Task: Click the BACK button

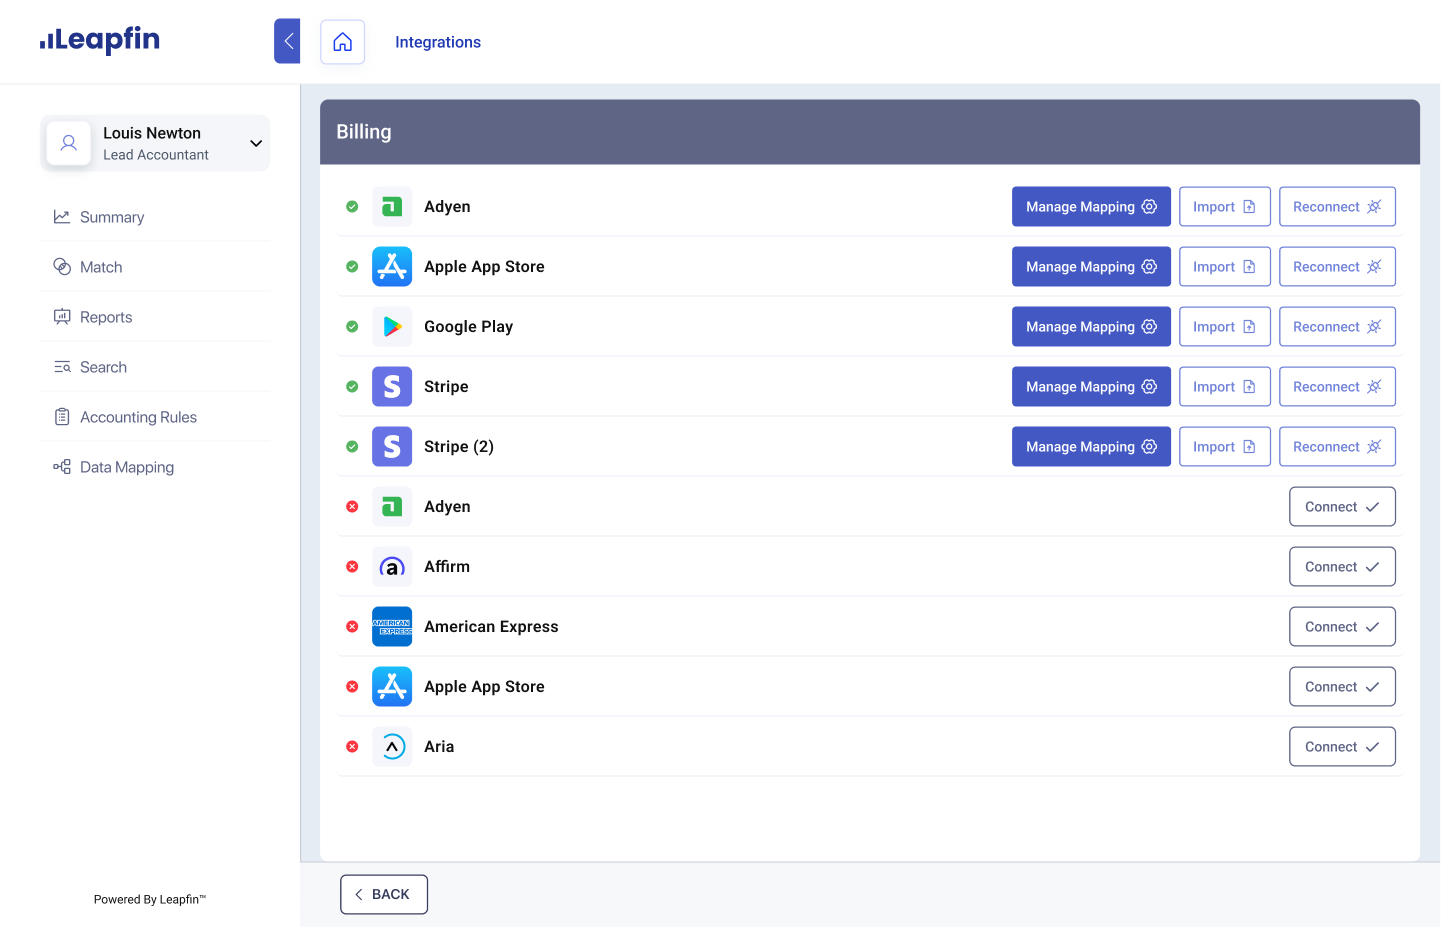Action: pyautogui.click(x=384, y=894)
